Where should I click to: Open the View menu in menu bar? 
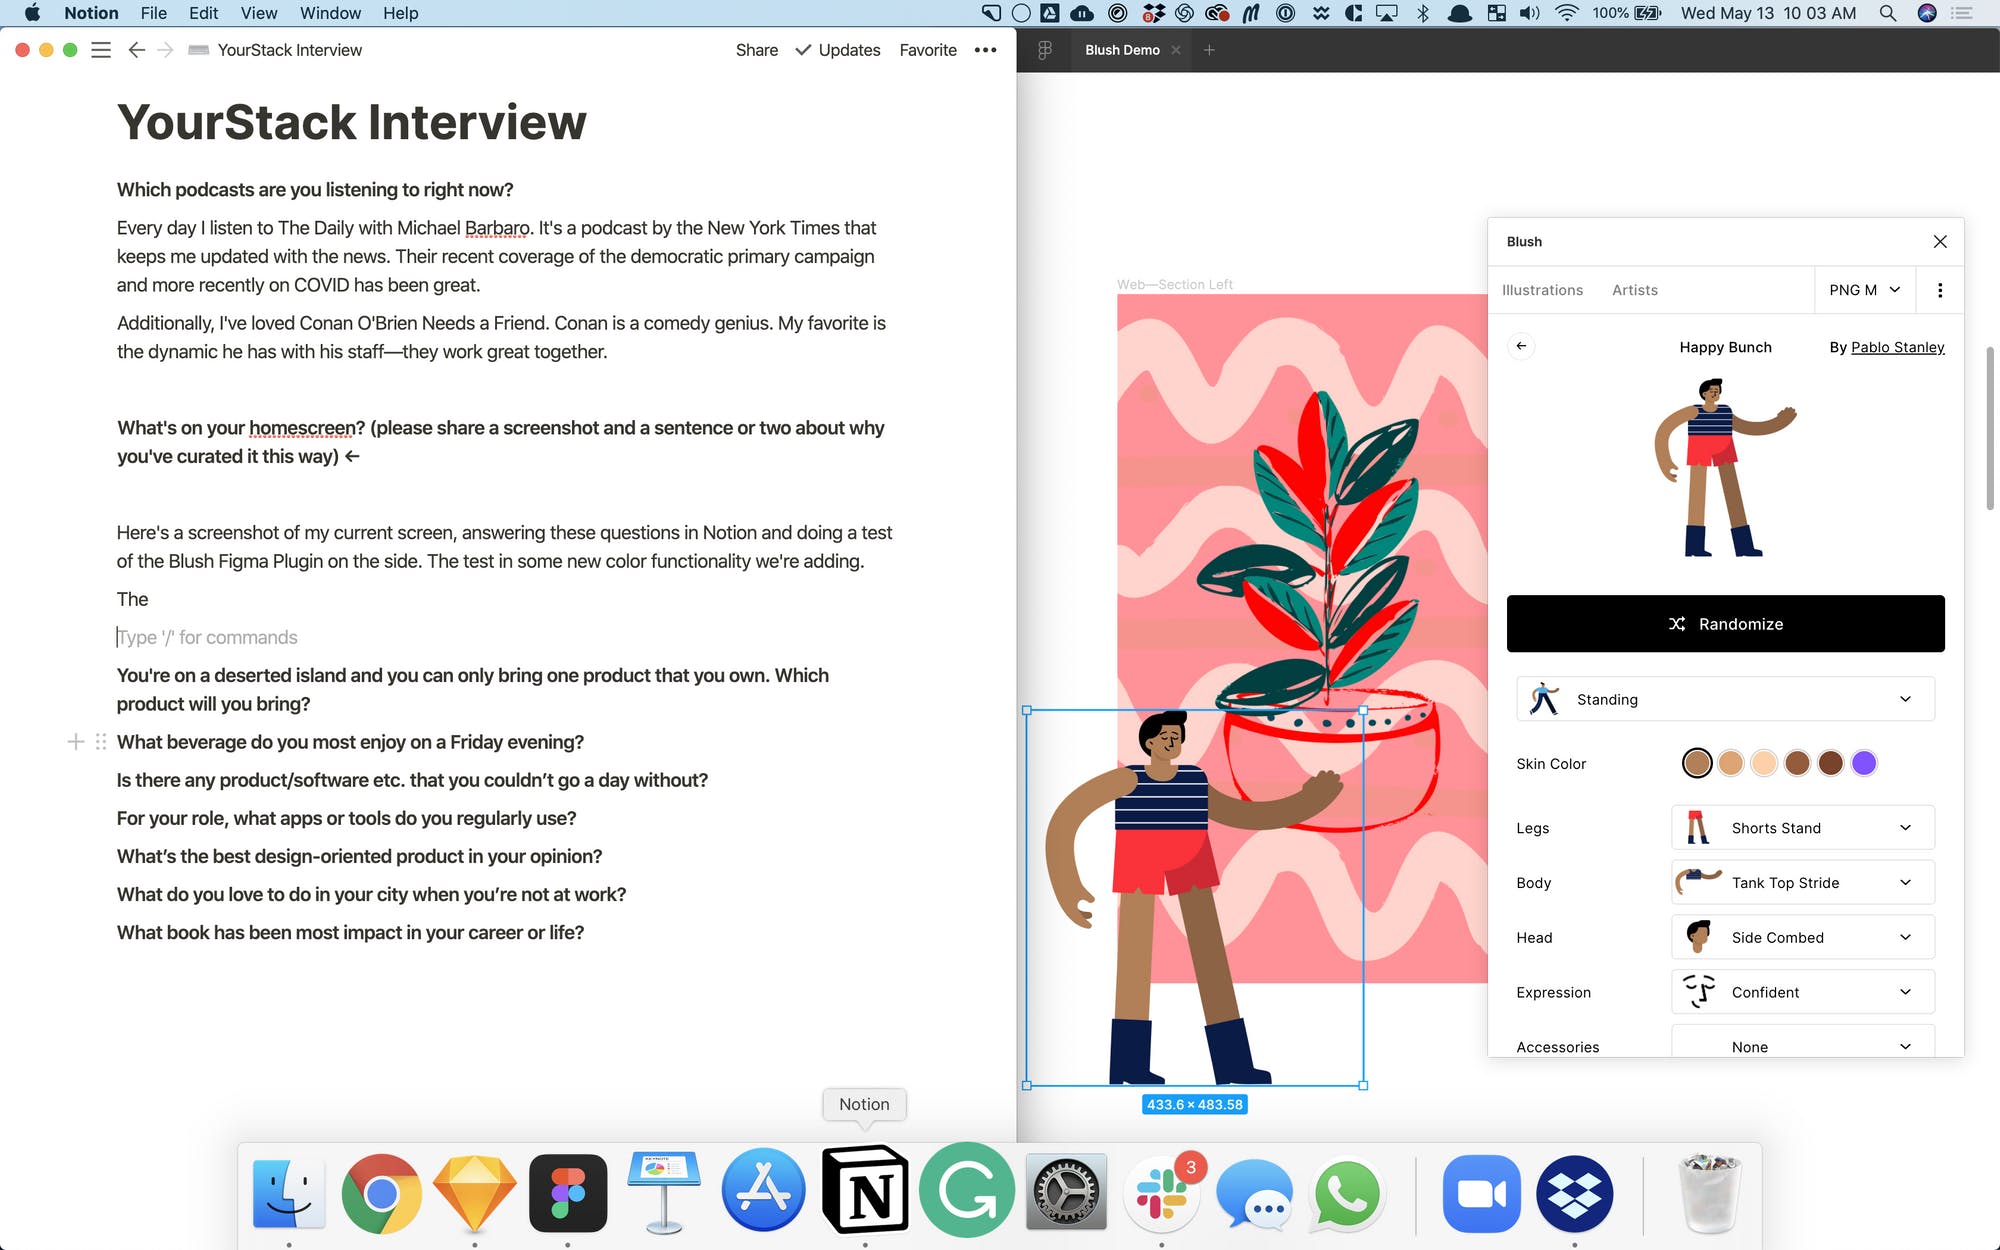pyautogui.click(x=258, y=13)
